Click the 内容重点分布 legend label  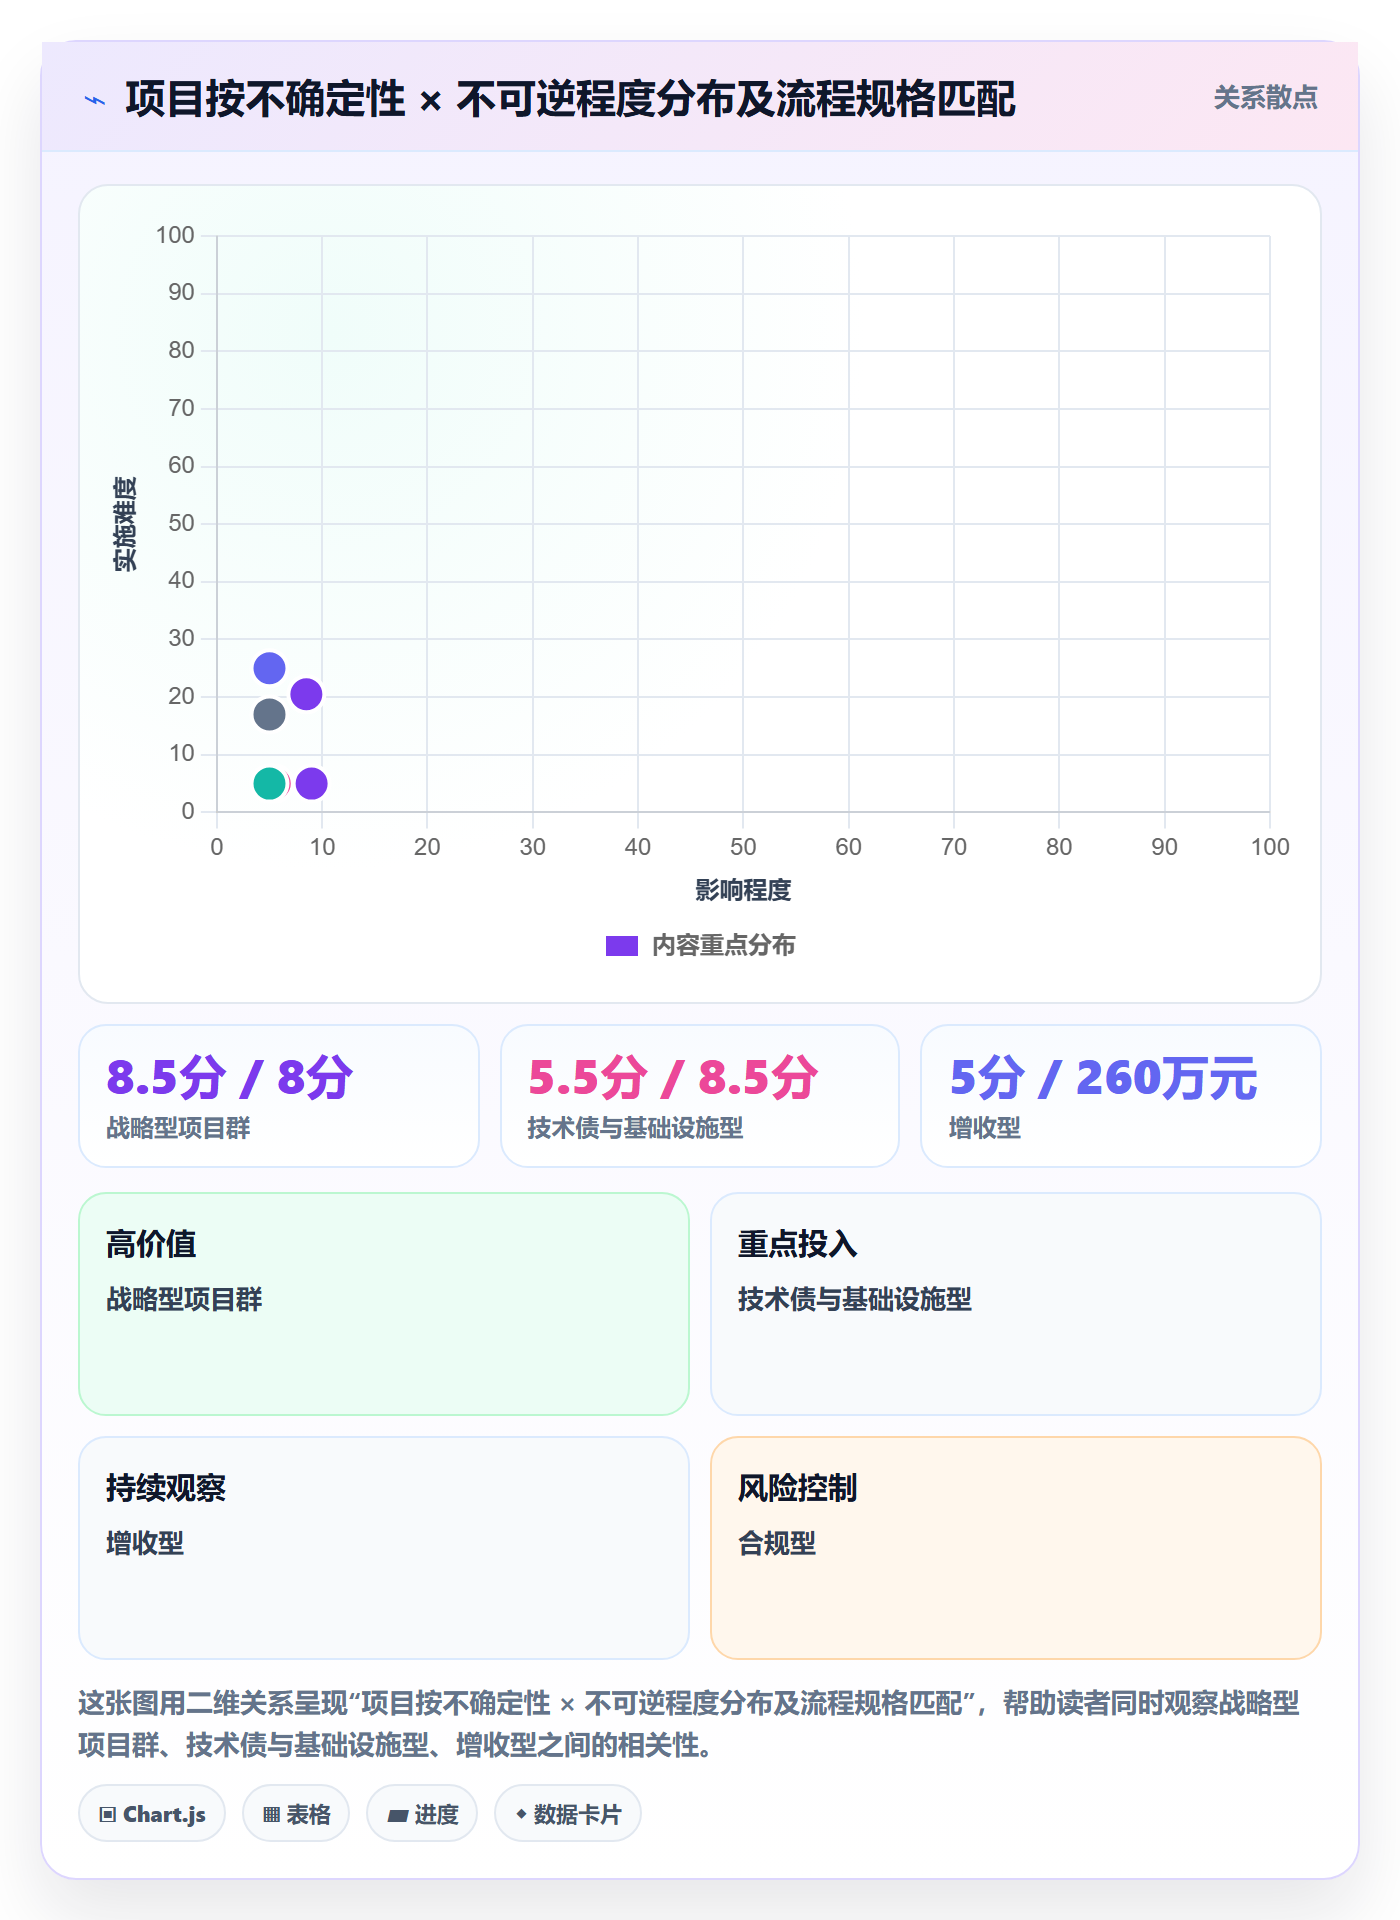[x=723, y=946]
